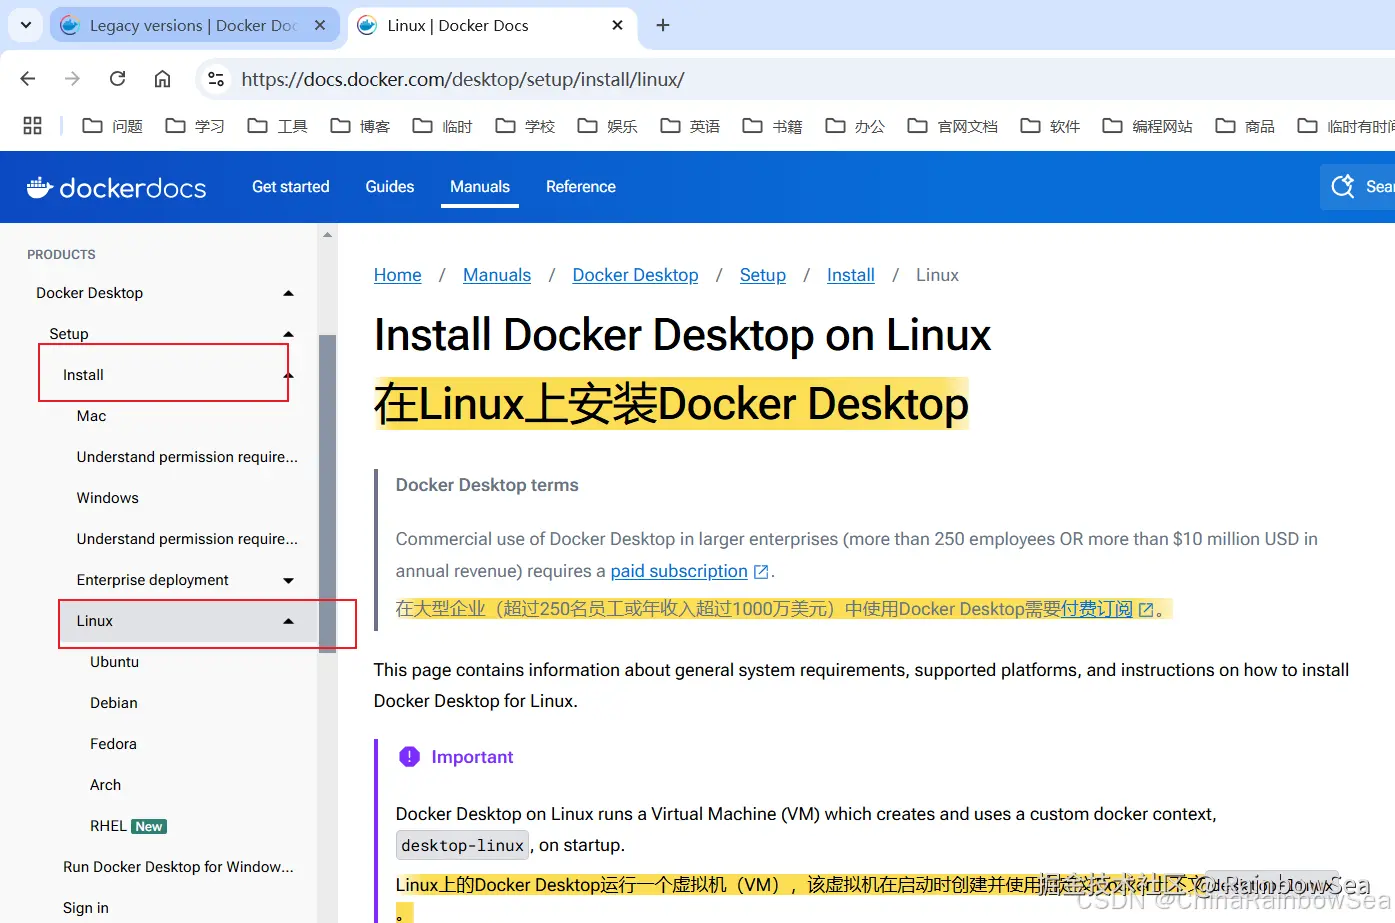1395x923 pixels.
Task: Open the 书籍 bookmark folder
Action: (772, 126)
